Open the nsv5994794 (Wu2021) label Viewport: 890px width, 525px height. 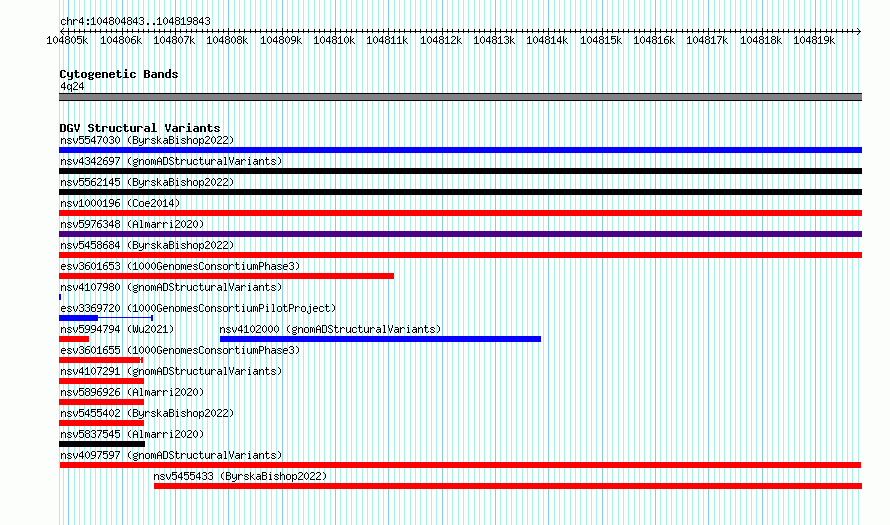coord(117,329)
